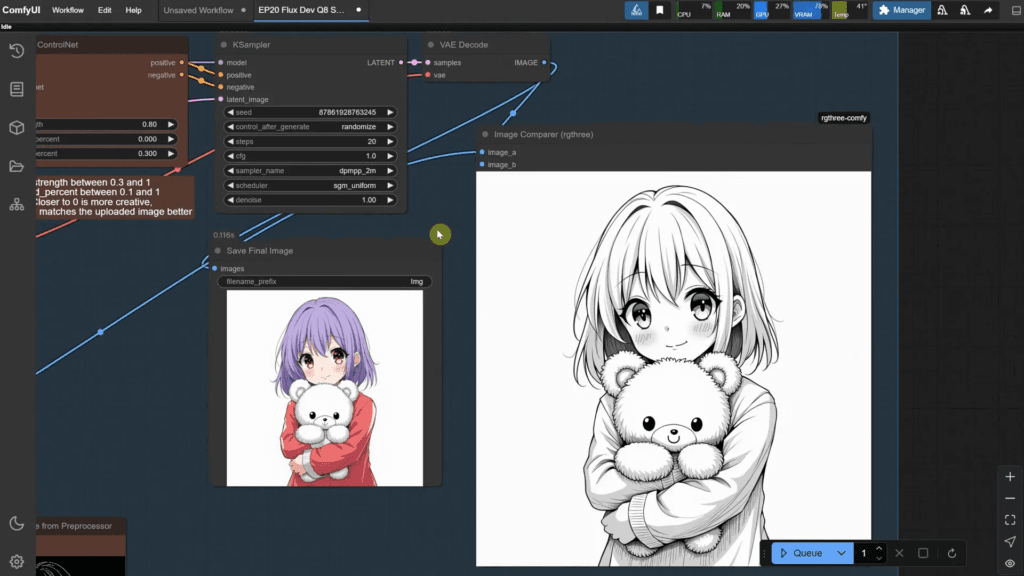The width and height of the screenshot is (1024, 576).
Task: Open the Node Library sidebar icon
Action: (x=16, y=89)
